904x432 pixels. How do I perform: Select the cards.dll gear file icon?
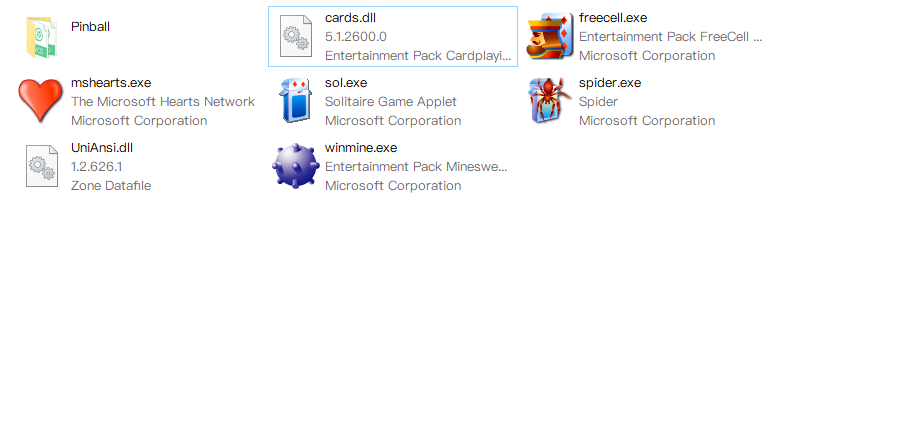296,36
